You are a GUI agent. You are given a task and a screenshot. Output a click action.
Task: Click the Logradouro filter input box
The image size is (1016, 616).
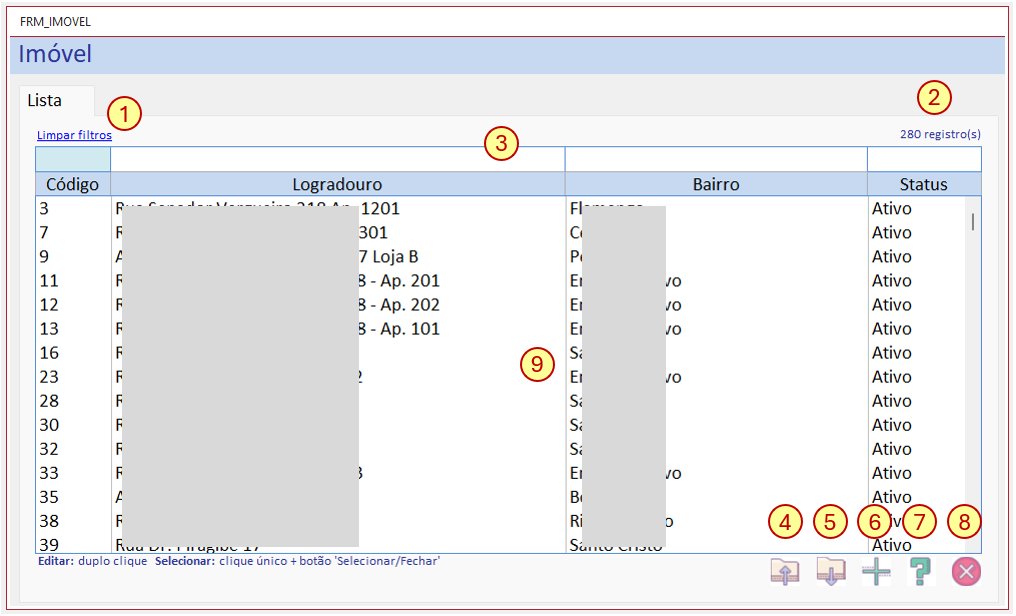tap(338, 159)
